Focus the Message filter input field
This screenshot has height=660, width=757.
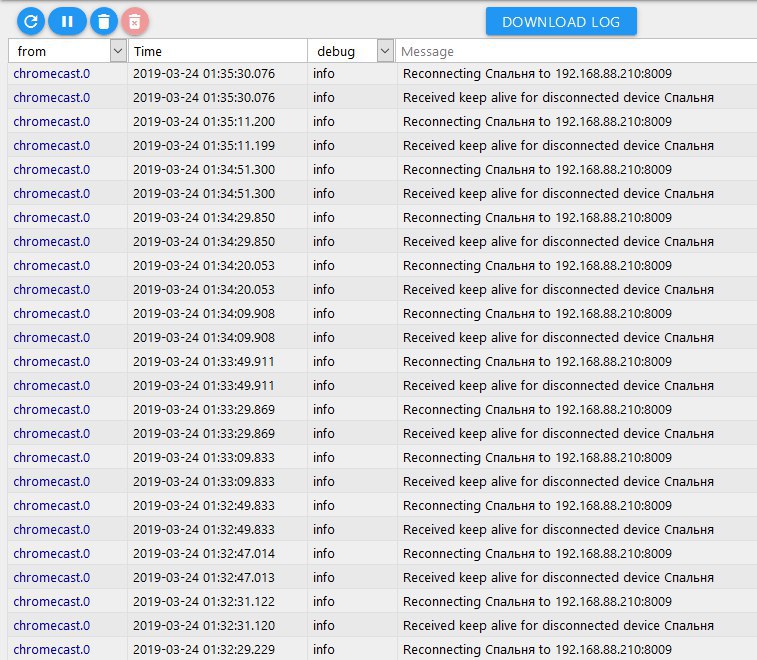tap(576, 51)
